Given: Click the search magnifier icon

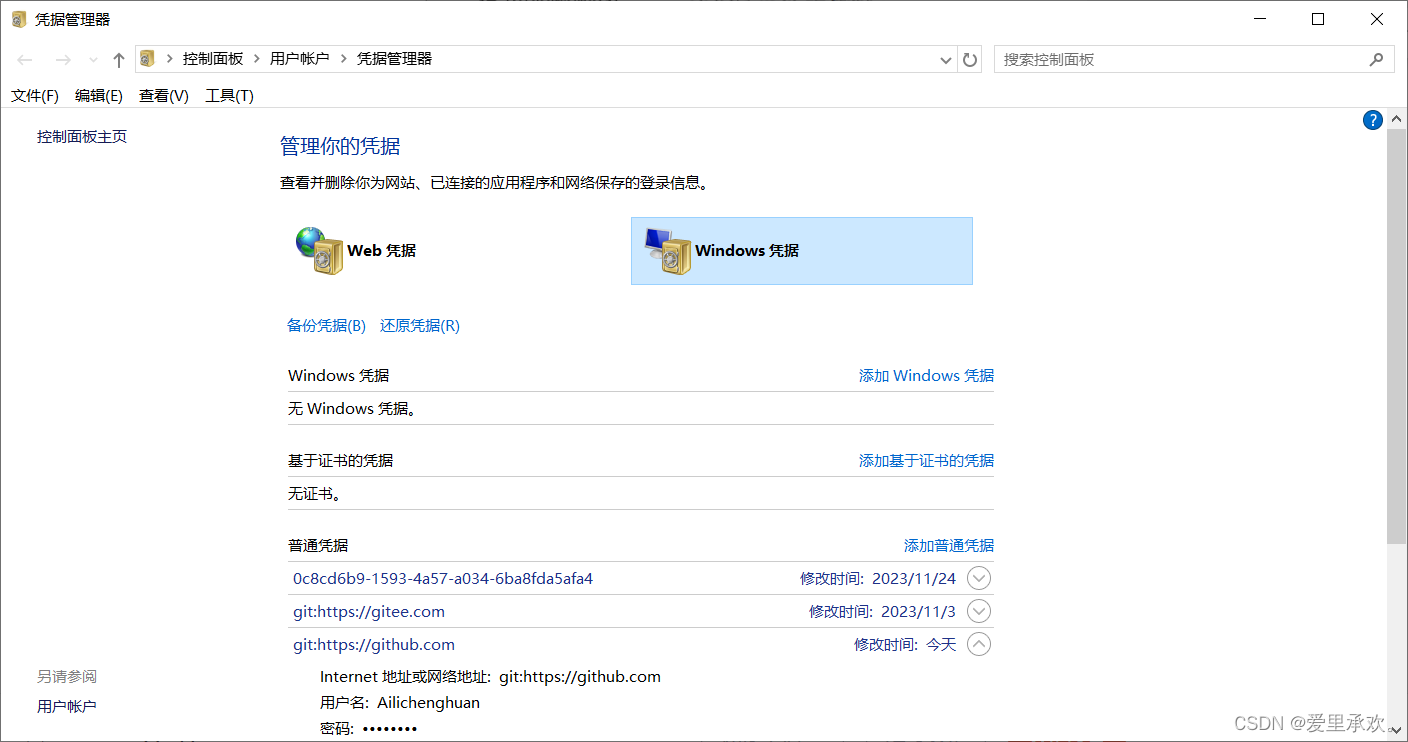Looking at the screenshot, I should click(1376, 59).
